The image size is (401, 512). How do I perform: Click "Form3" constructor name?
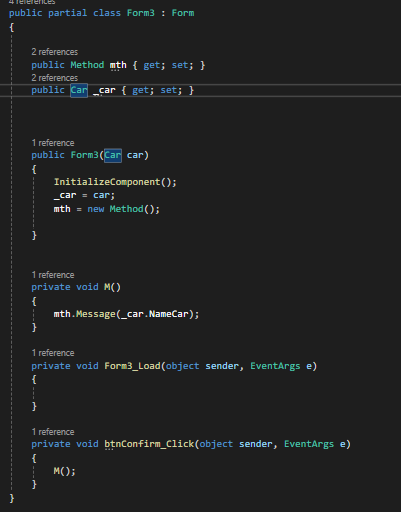tap(84, 155)
